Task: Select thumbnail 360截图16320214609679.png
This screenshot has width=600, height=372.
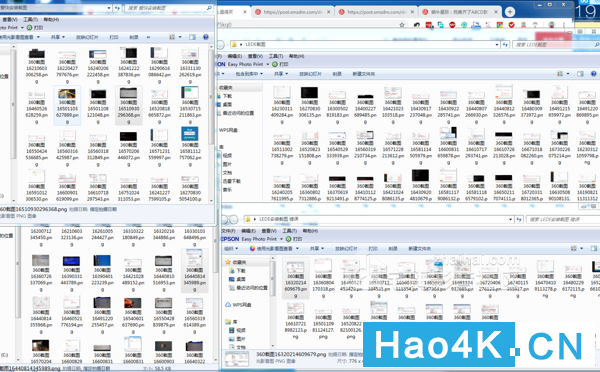Action: click(x=295, y=277)
